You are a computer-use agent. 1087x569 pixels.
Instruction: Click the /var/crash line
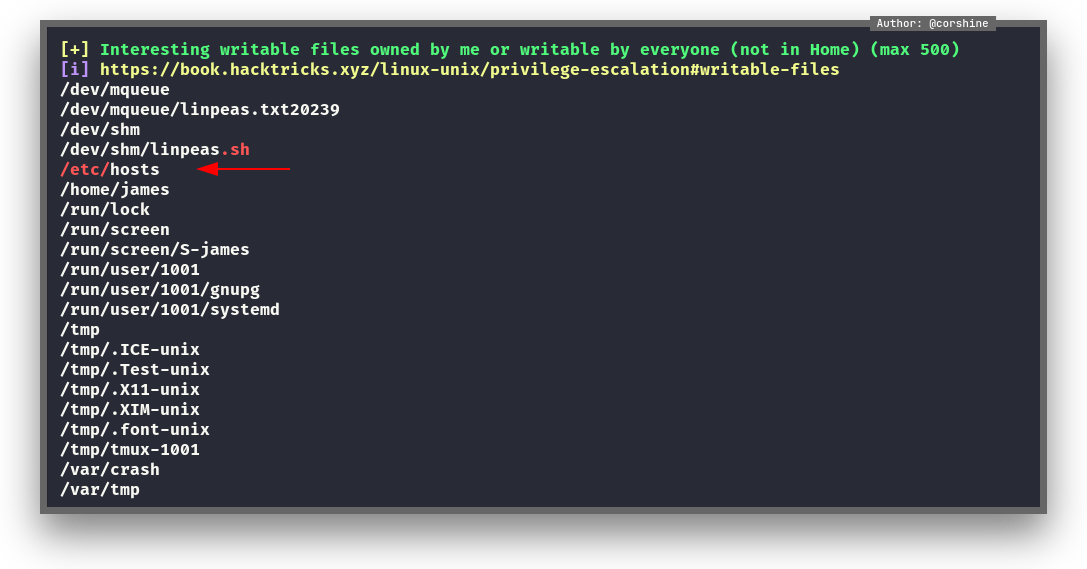tap(110, 470)
